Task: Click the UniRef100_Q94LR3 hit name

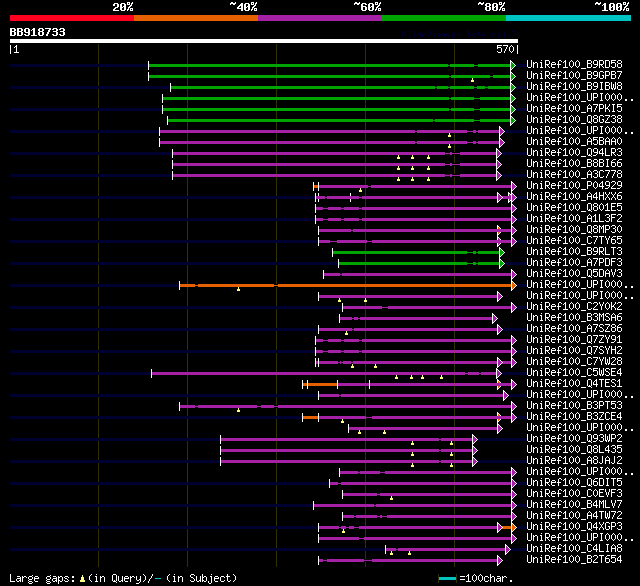Action: tap(574, 153)
